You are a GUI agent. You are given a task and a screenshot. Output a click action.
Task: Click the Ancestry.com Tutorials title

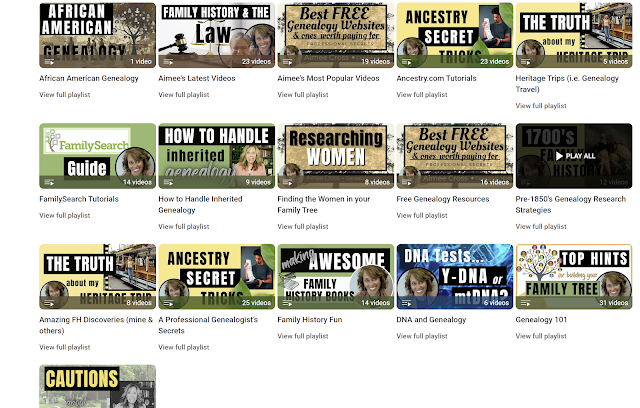point(436,78)
